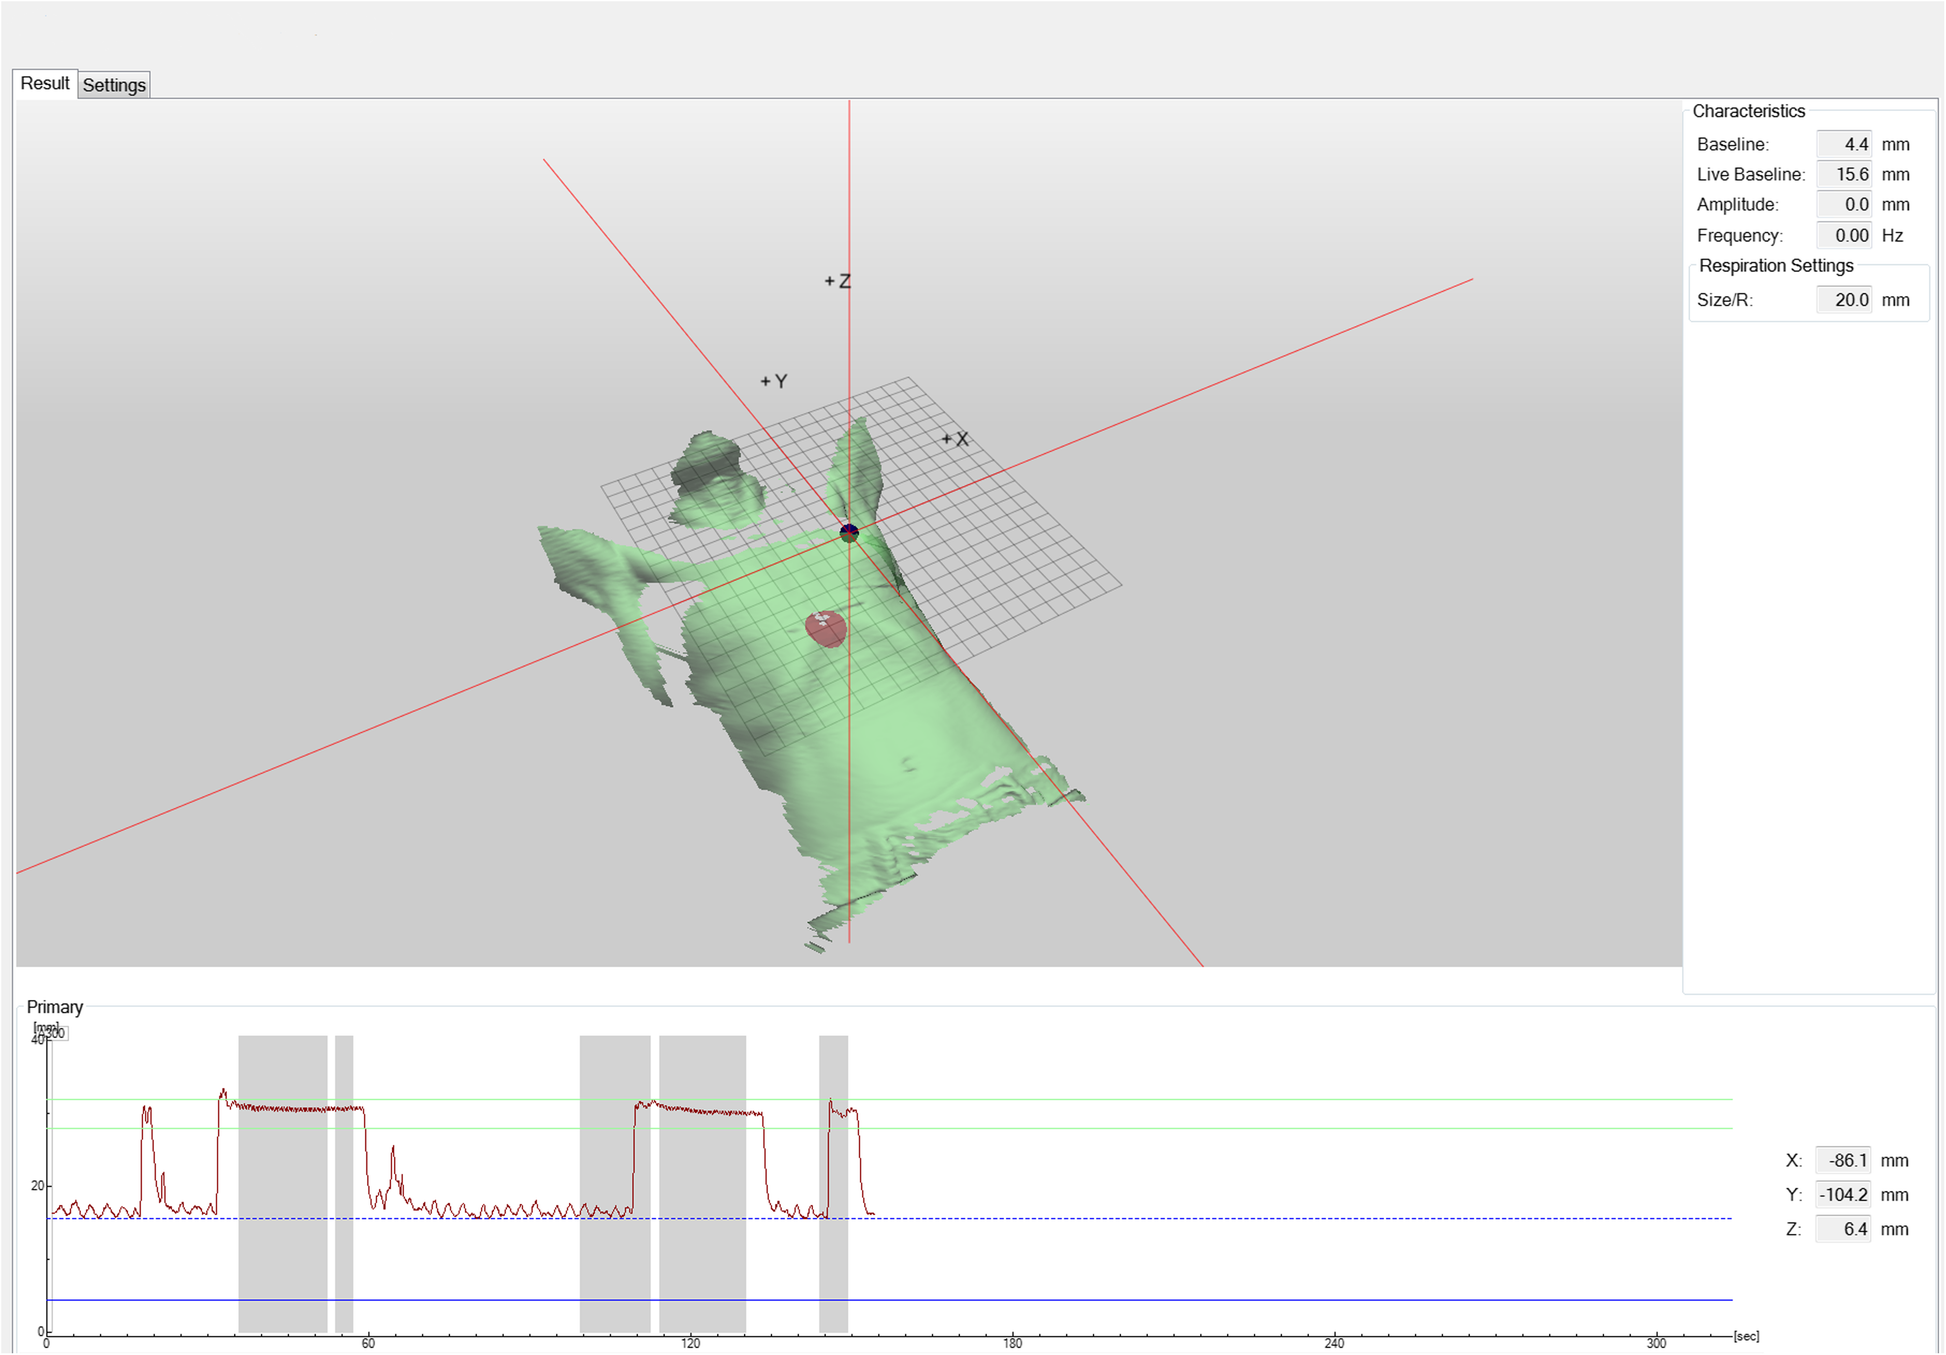The image size is (1946, 1355).
Task: Select the X coordinate field showing -86.1
Action: tap(1843, 1160)
